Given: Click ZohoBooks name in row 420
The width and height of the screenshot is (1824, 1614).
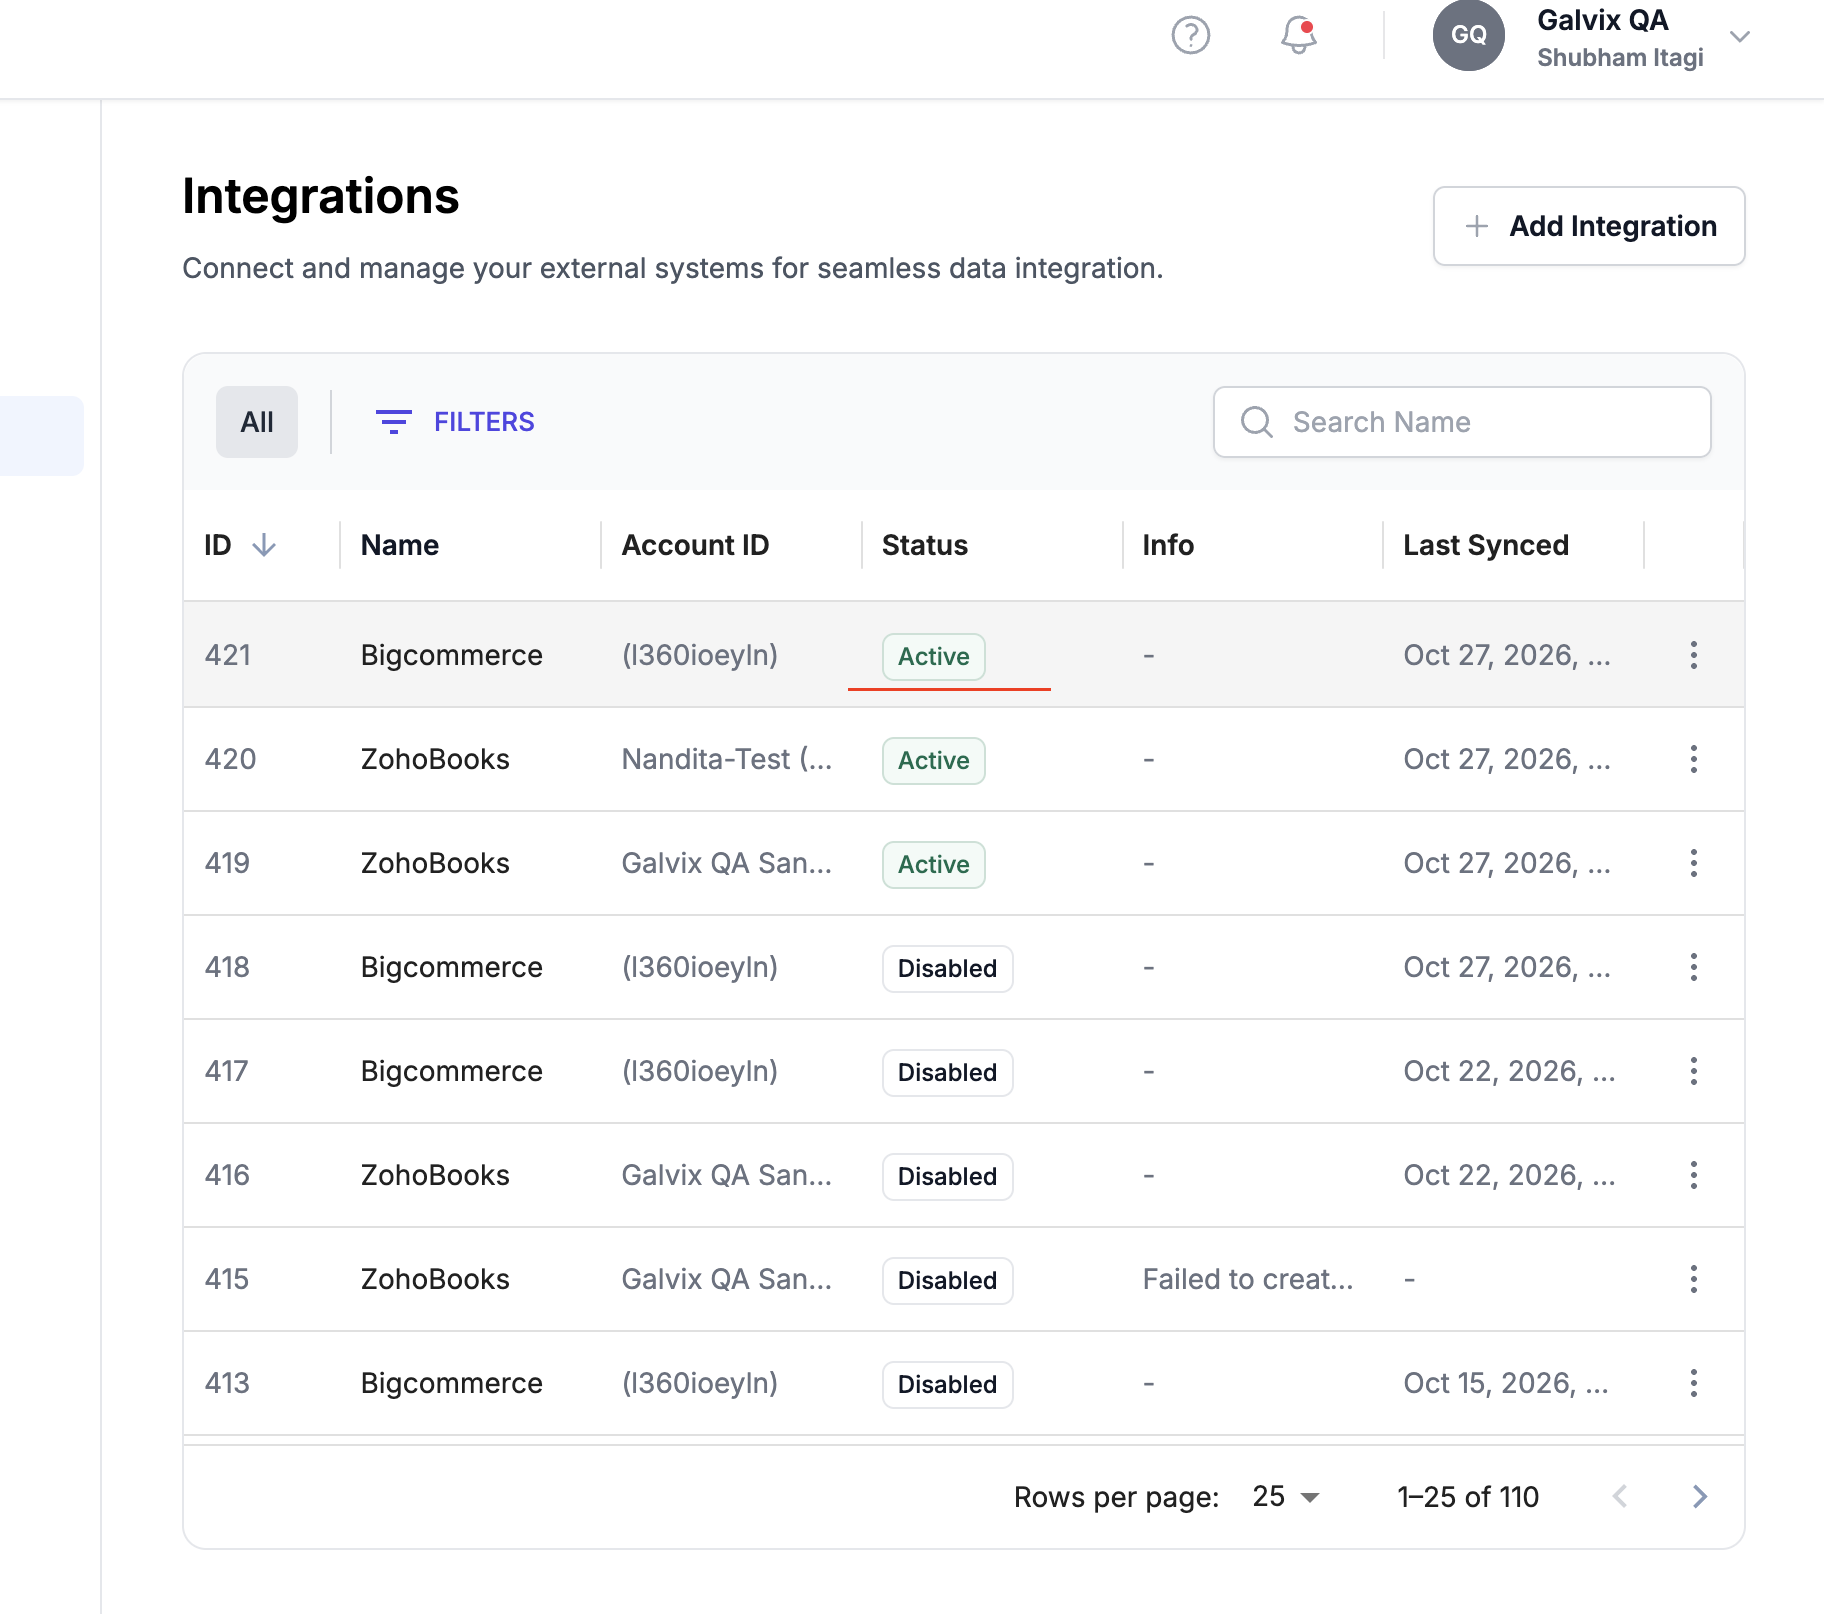Looking at the screenshot, I should (435, 759).
